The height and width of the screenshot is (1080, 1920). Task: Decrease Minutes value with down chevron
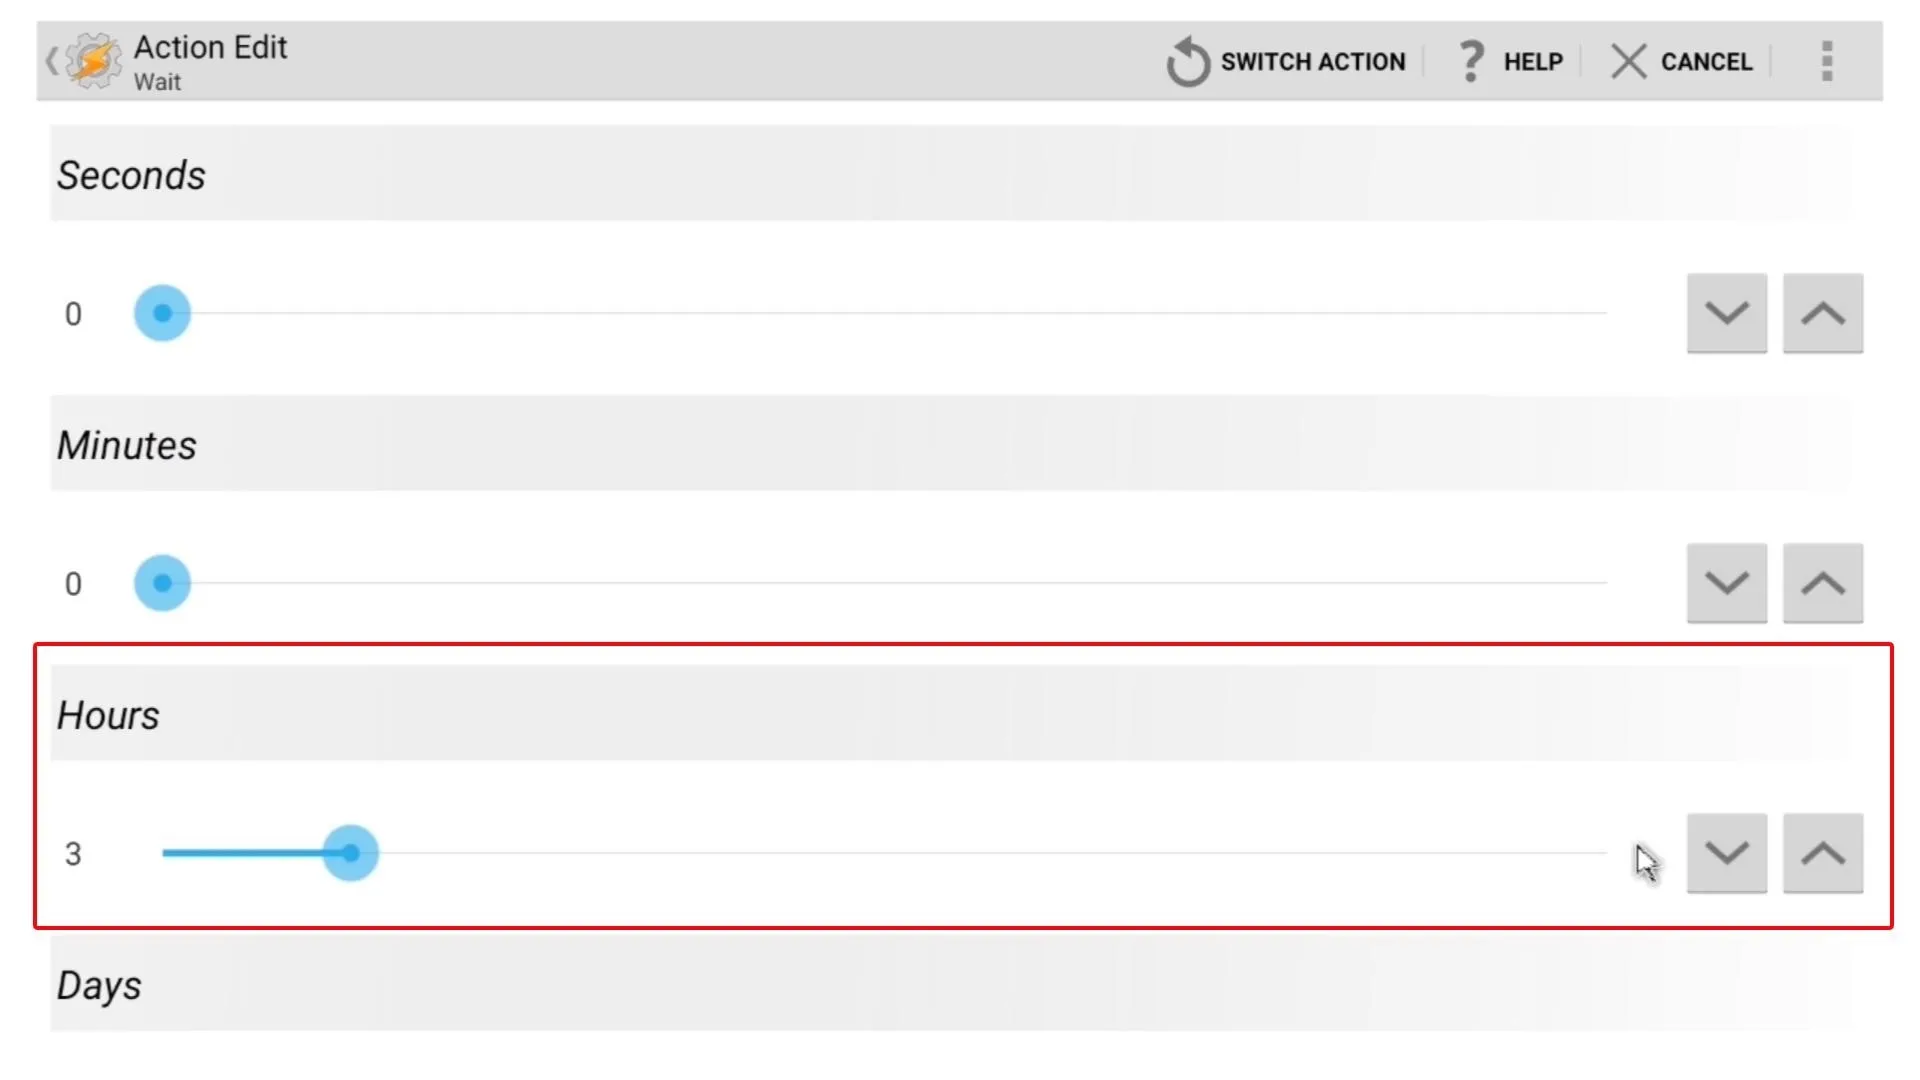pyautogui.click(x=1726, y=583)
